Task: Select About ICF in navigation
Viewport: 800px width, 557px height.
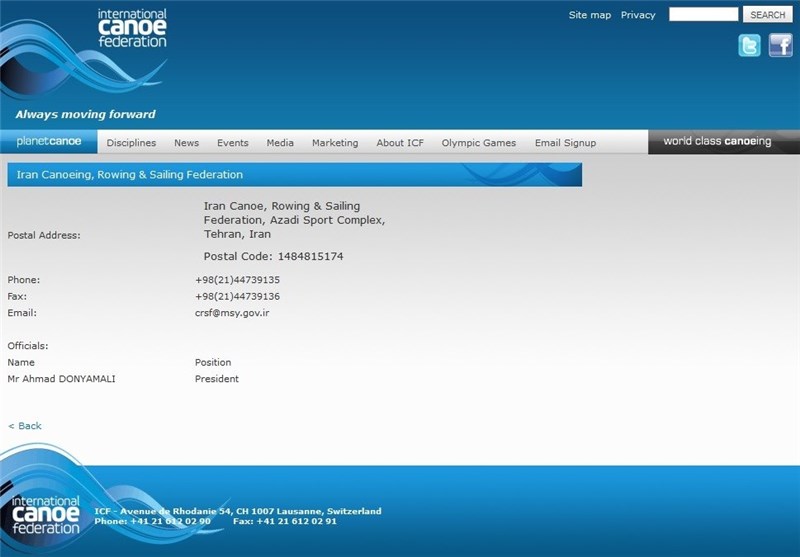Action: coord(400,143)
